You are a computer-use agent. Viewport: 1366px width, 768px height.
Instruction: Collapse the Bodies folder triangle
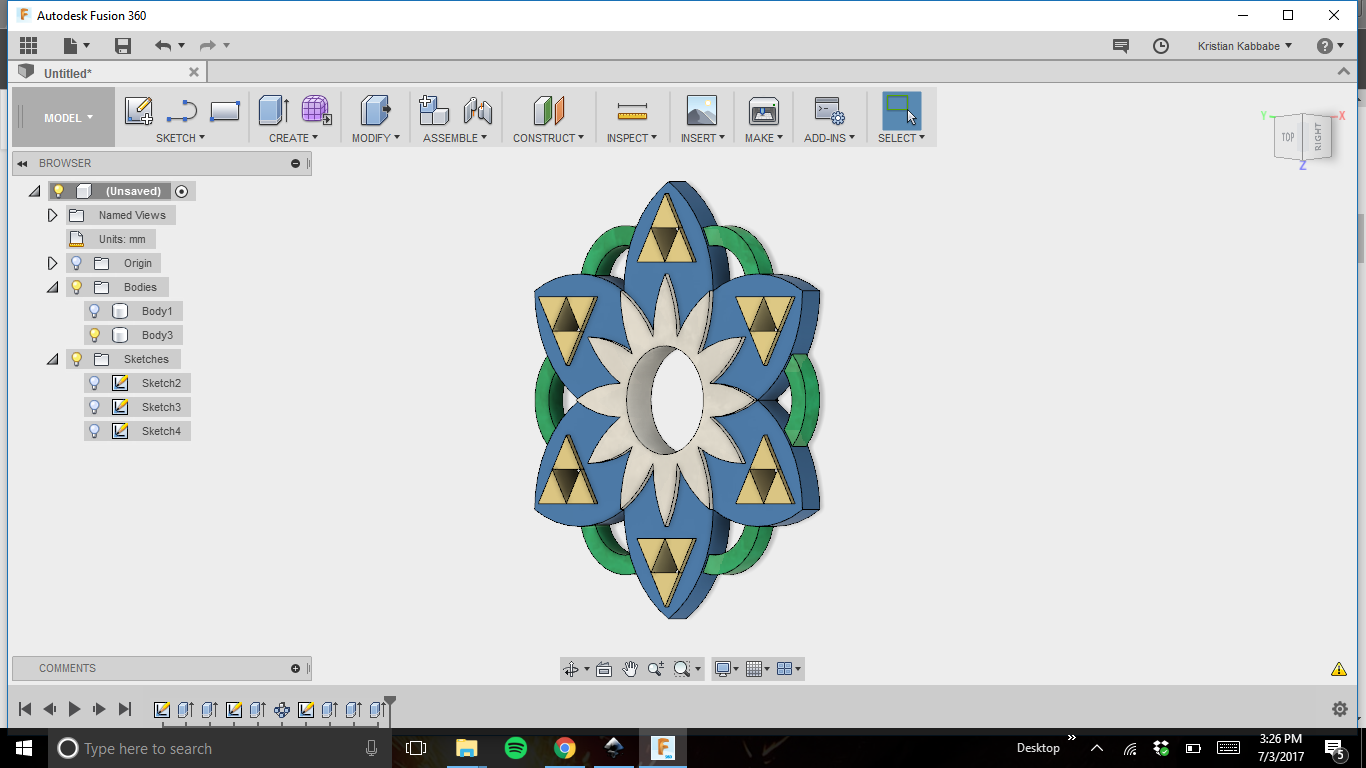click(53, 288)
